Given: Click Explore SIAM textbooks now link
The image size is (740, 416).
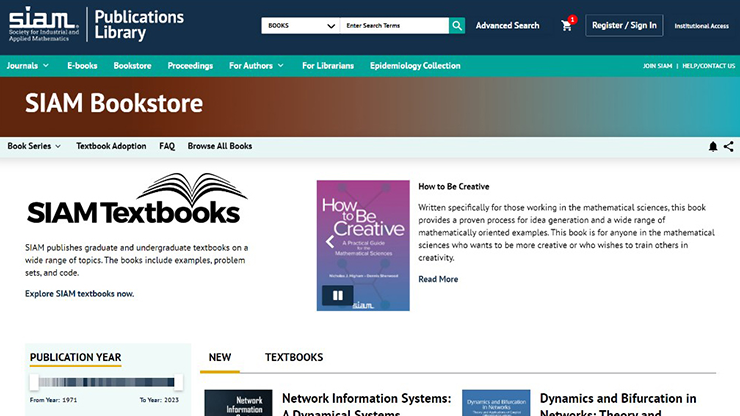Looking at the screenshot, I should coord(79,294).
